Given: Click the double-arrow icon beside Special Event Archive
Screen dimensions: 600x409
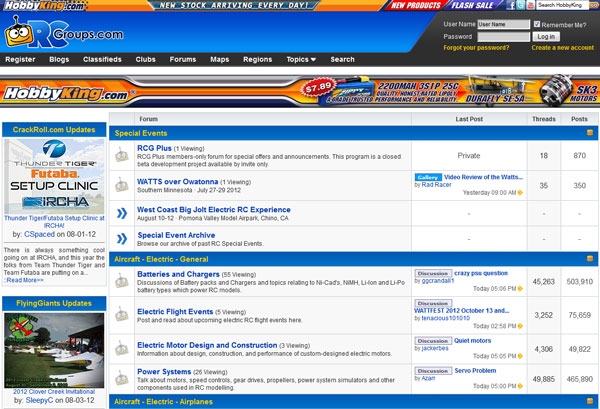Looking at the screenshot, I should click(122, 239).
